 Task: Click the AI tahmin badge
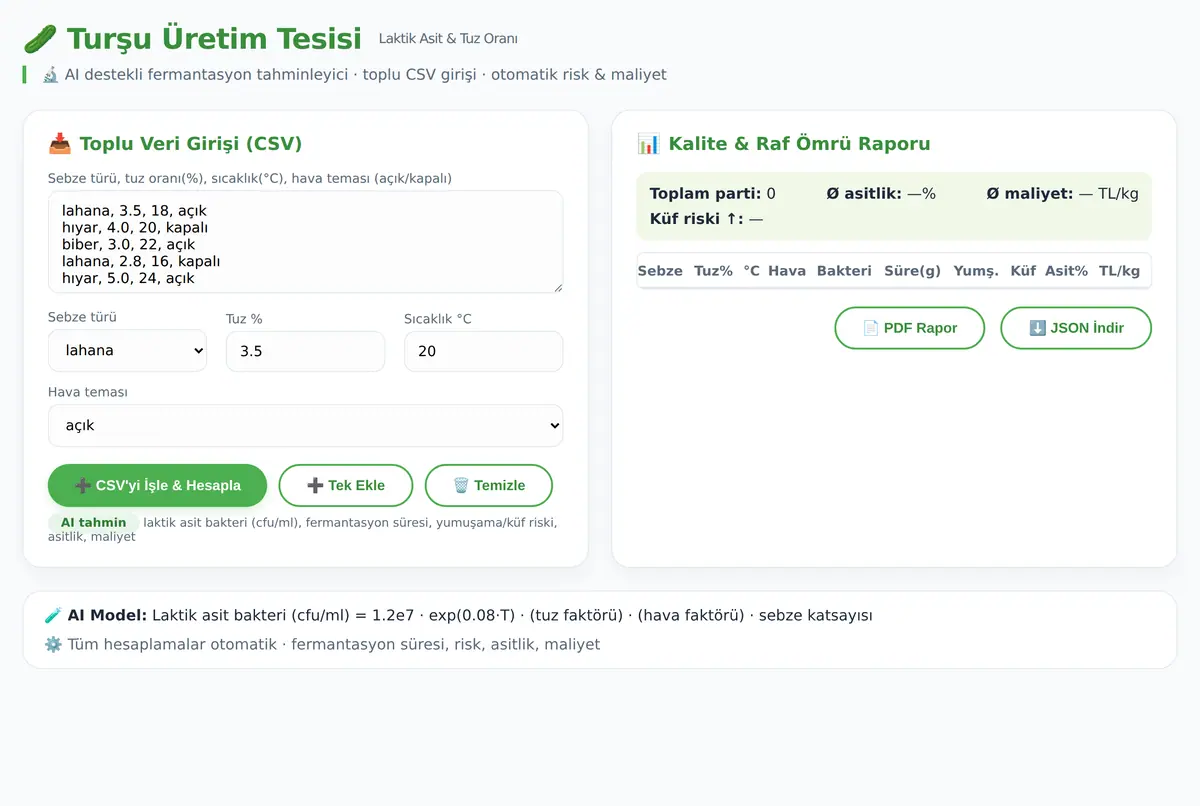93,522
